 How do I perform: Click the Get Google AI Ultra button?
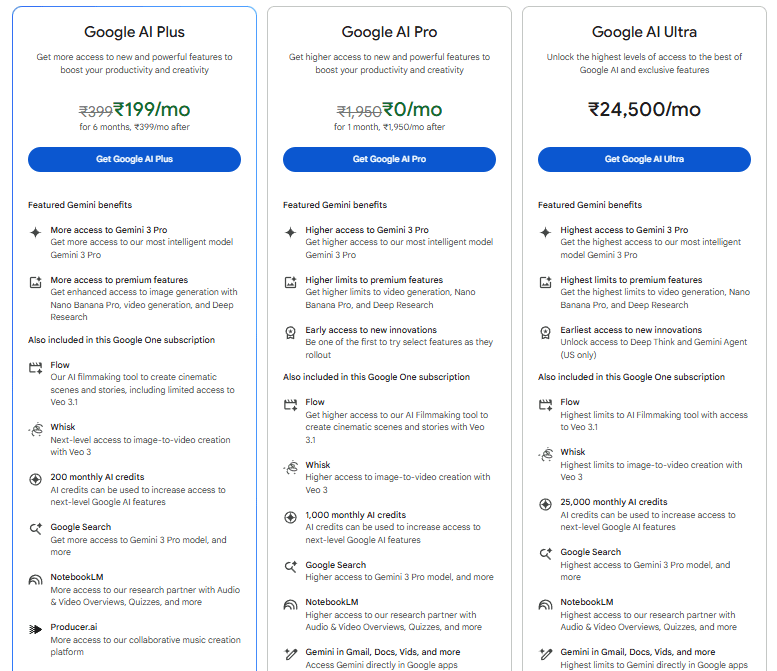pyautogui.click(x=644, y=159)
